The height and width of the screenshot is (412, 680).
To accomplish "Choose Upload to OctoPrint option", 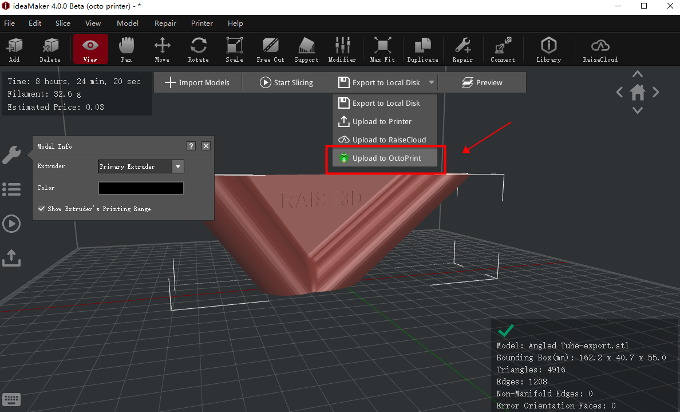I will pos(384,158).
